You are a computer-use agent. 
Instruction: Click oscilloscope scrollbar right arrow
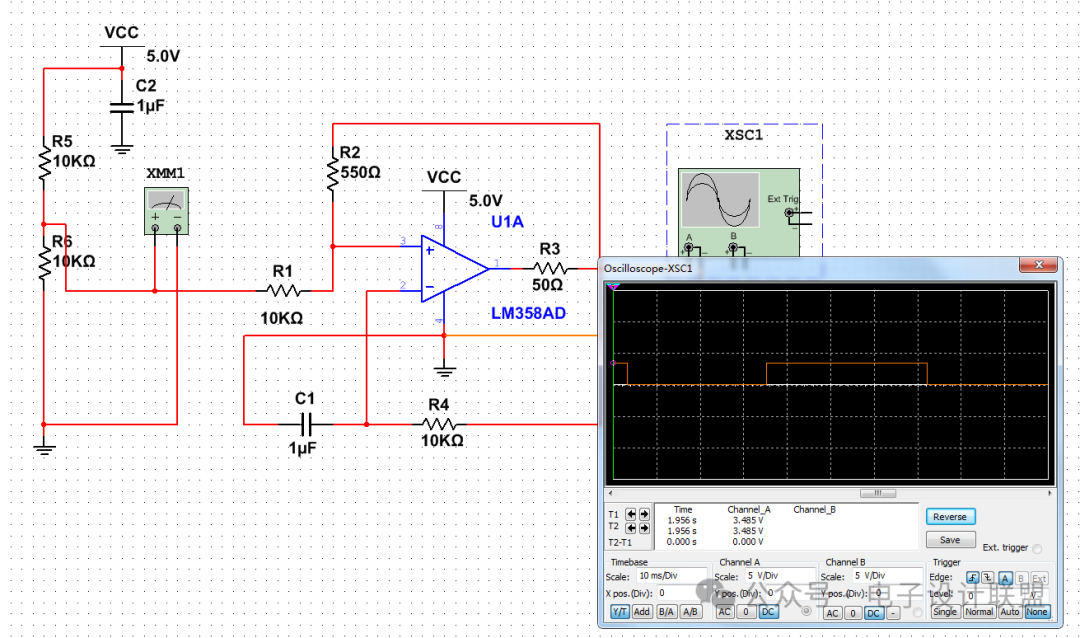tap(1050, 493)
